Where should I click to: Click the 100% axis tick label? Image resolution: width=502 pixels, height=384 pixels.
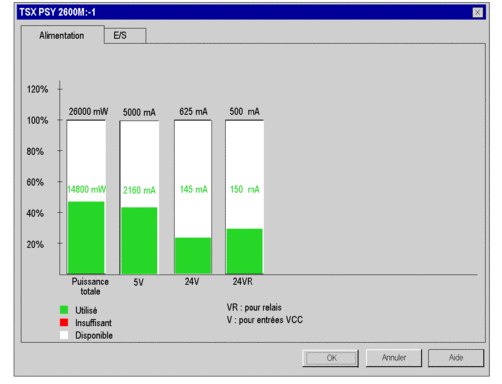pyautogui.click(x=37, y=120)
